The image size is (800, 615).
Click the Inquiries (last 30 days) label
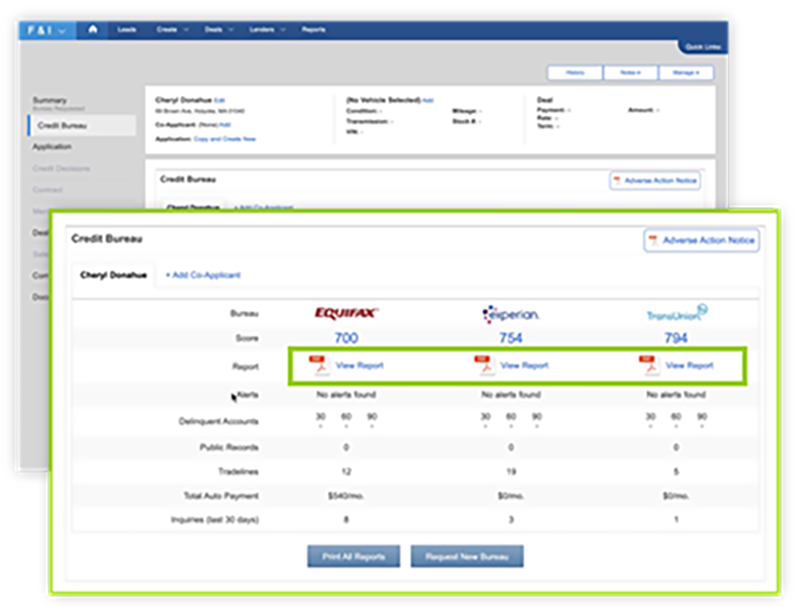(x=215, y=520)
